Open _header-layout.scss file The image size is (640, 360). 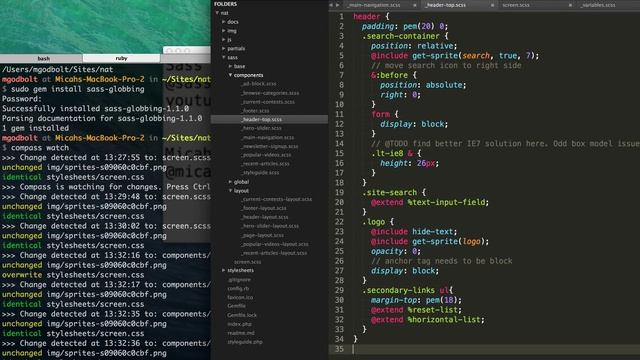coord(264,217)
